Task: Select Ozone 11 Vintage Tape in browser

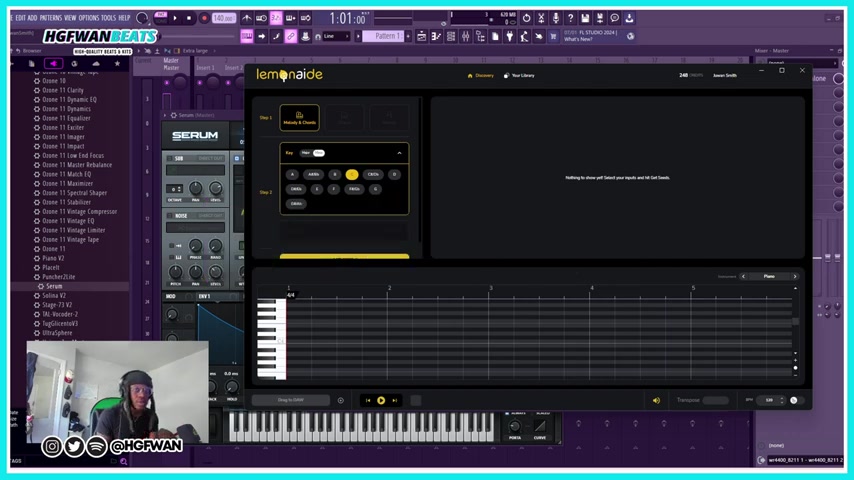Action: tap(70, 240)
